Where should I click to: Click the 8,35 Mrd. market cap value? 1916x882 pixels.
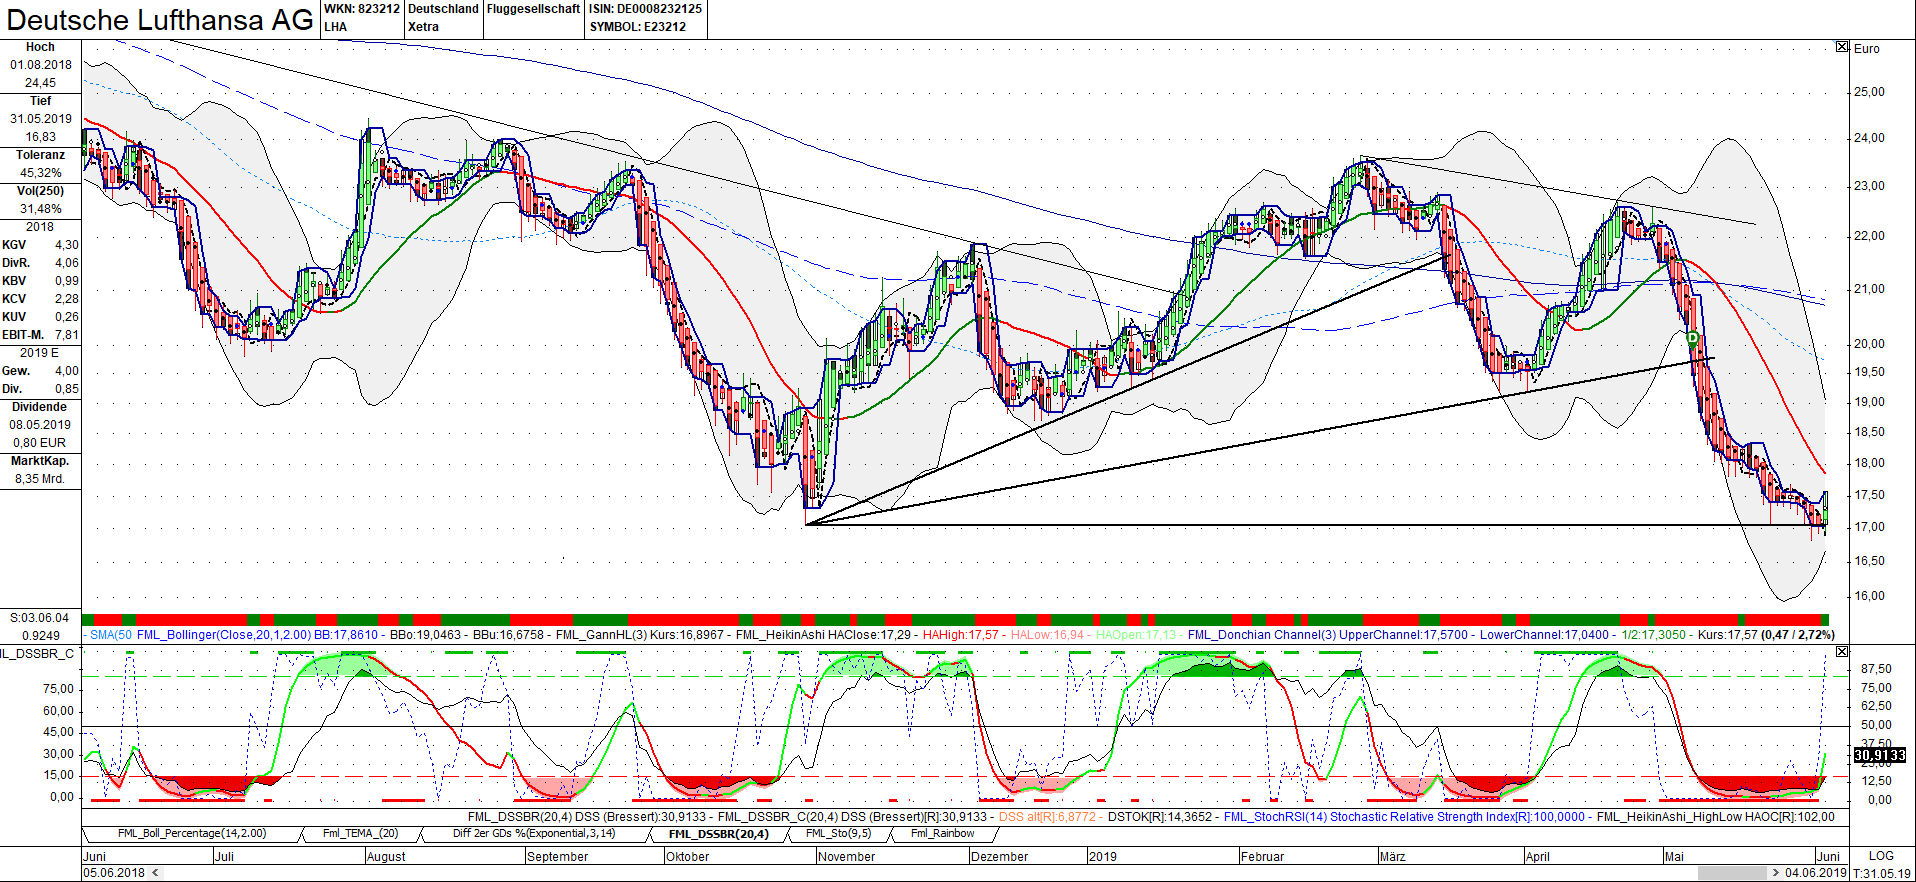[40, 479]
